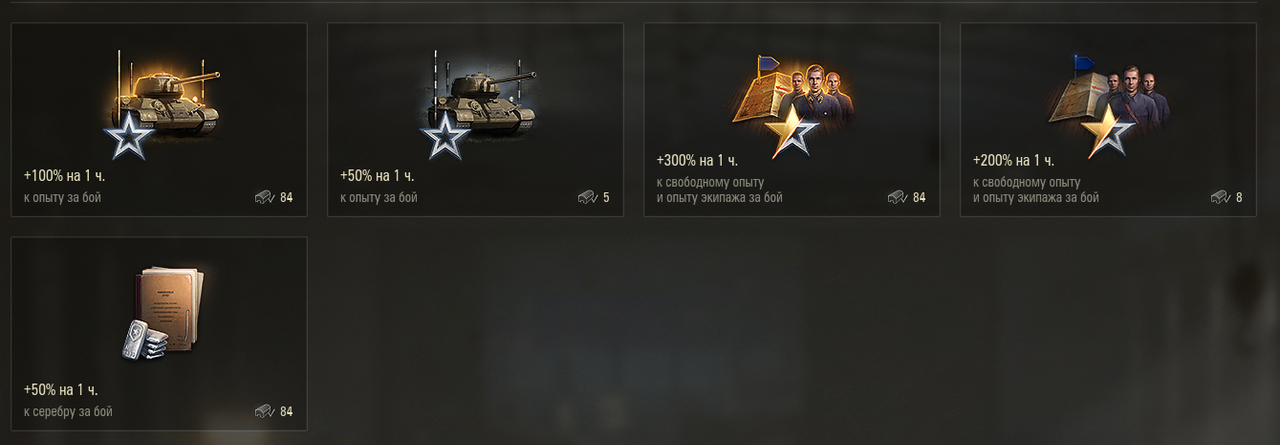Click the white star on the +100% booster

click(129, 137)
